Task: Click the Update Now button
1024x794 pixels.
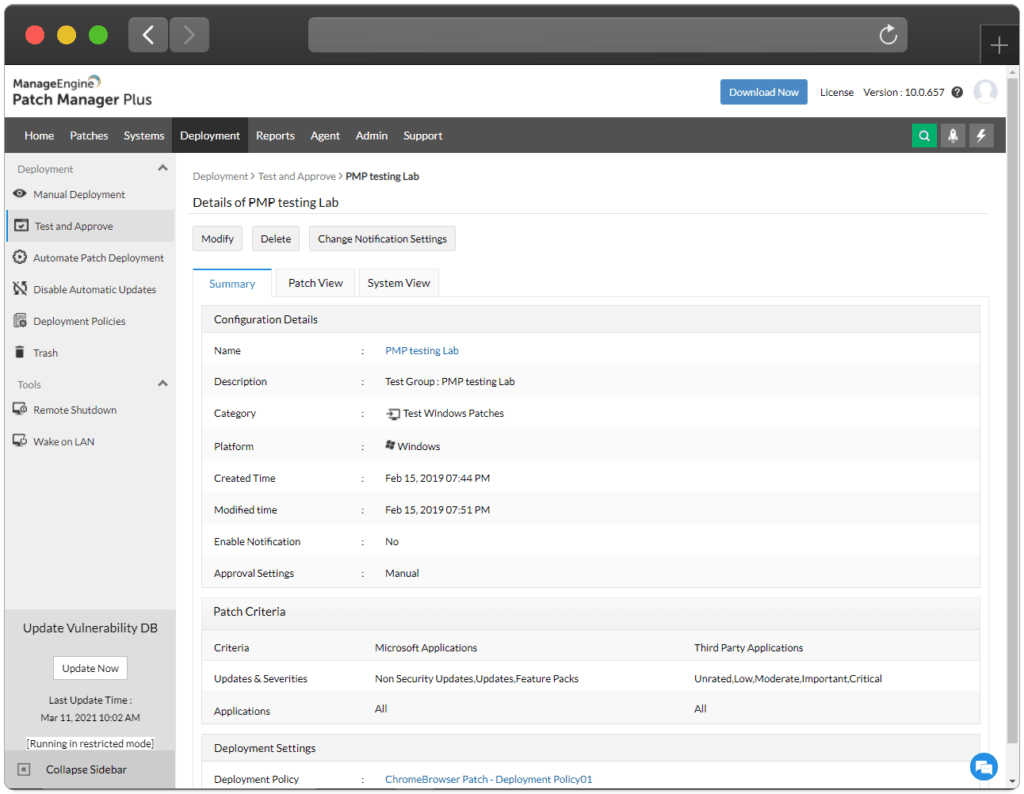Action: (90, 668)
